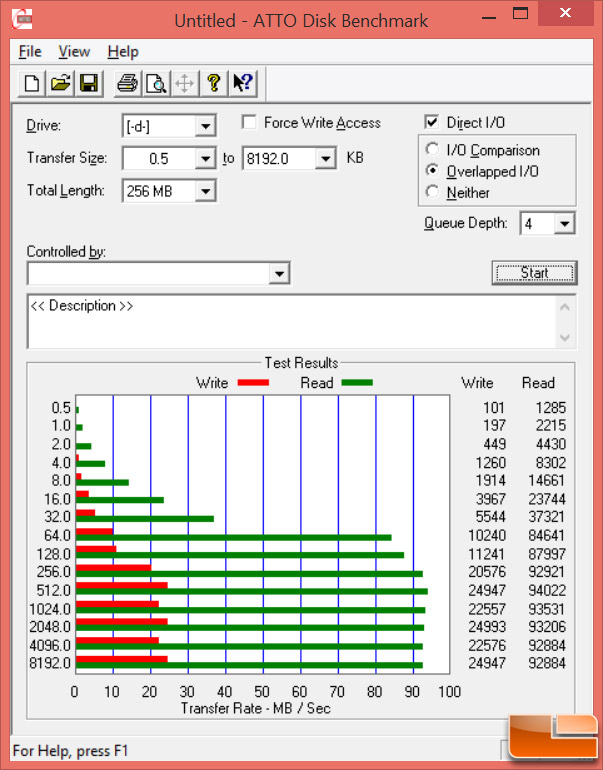603x770 pixels.
Task: Click the status bar text For Help, press F1
Action: (70, 751)
